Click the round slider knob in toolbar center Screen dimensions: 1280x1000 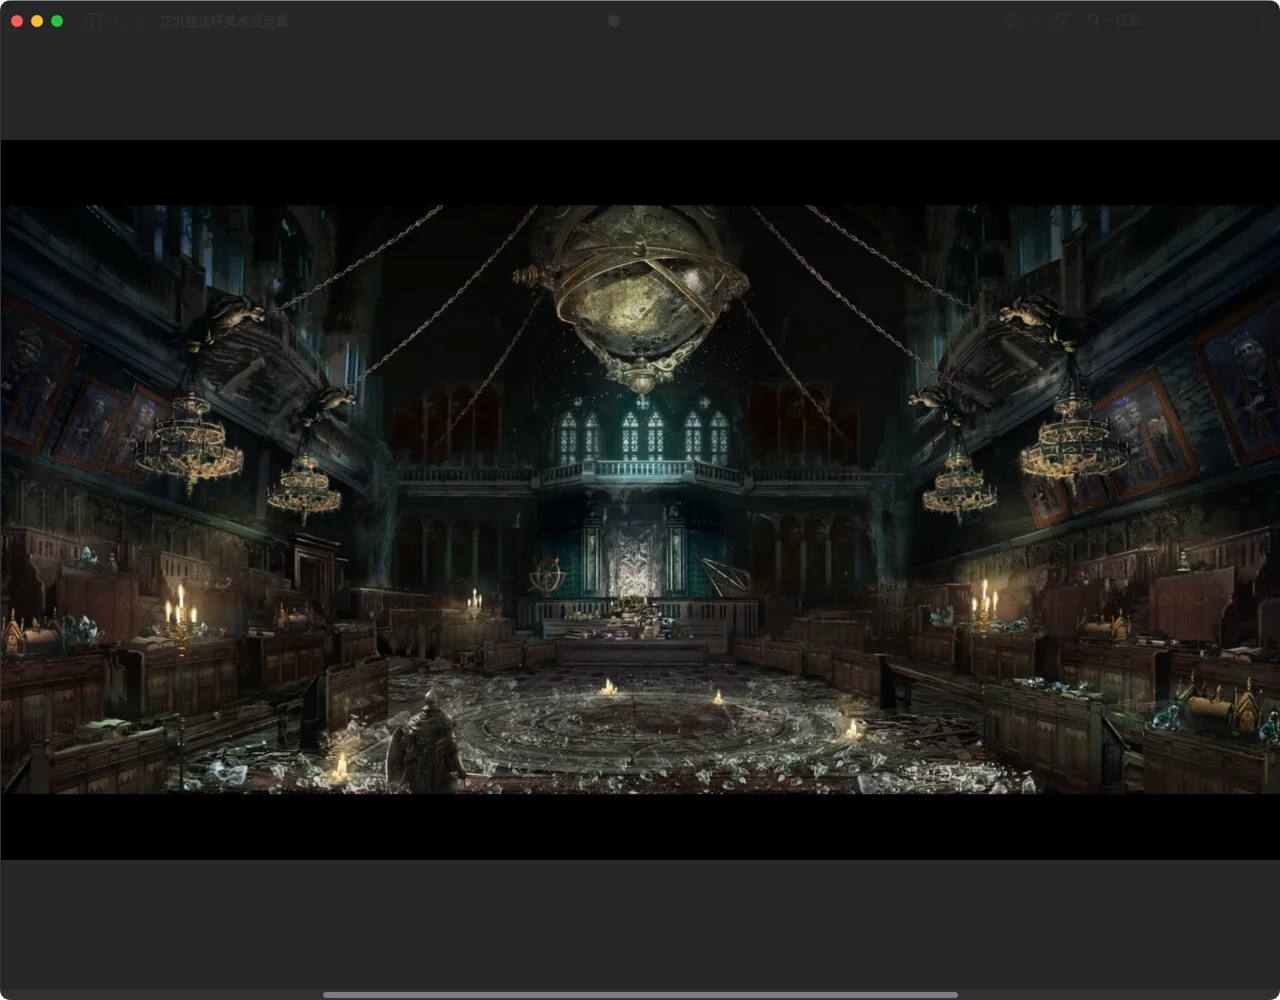pyautogui.click(x=614, y=21)
